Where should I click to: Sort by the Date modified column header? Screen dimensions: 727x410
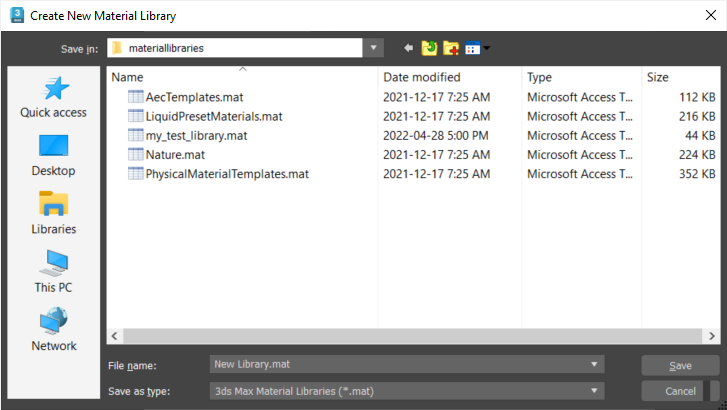click(450, 77)
